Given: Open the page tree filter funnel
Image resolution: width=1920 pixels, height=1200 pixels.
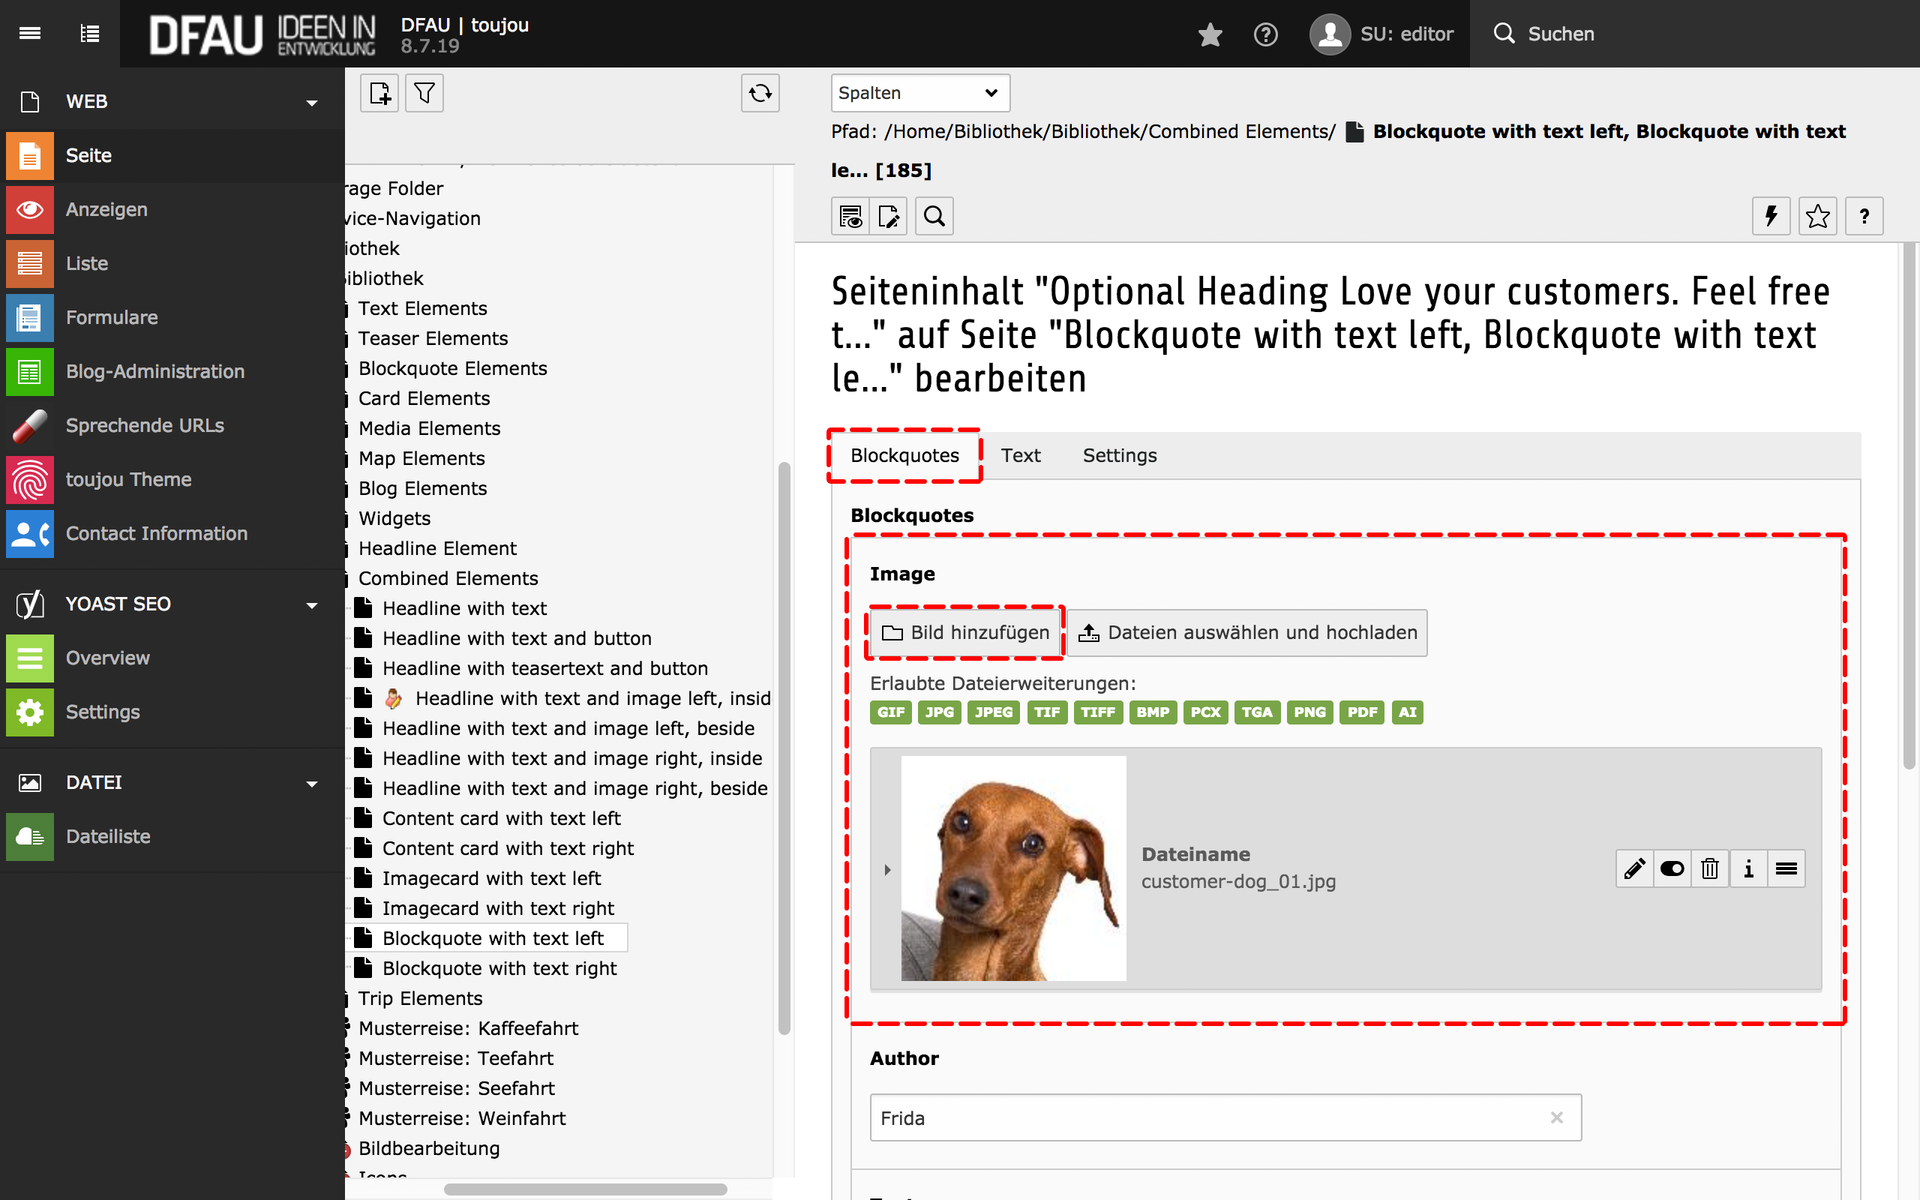Looking at the screenshot, I should [x=424, y=93].
